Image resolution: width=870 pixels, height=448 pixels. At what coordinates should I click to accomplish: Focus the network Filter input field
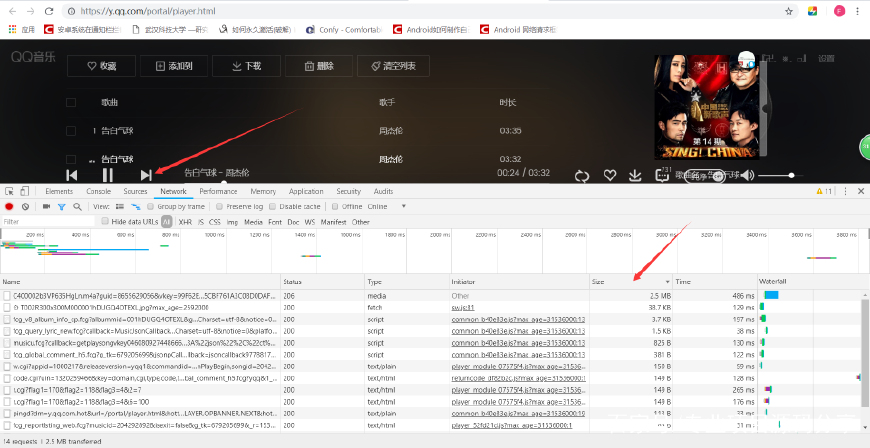pos(48,222)
